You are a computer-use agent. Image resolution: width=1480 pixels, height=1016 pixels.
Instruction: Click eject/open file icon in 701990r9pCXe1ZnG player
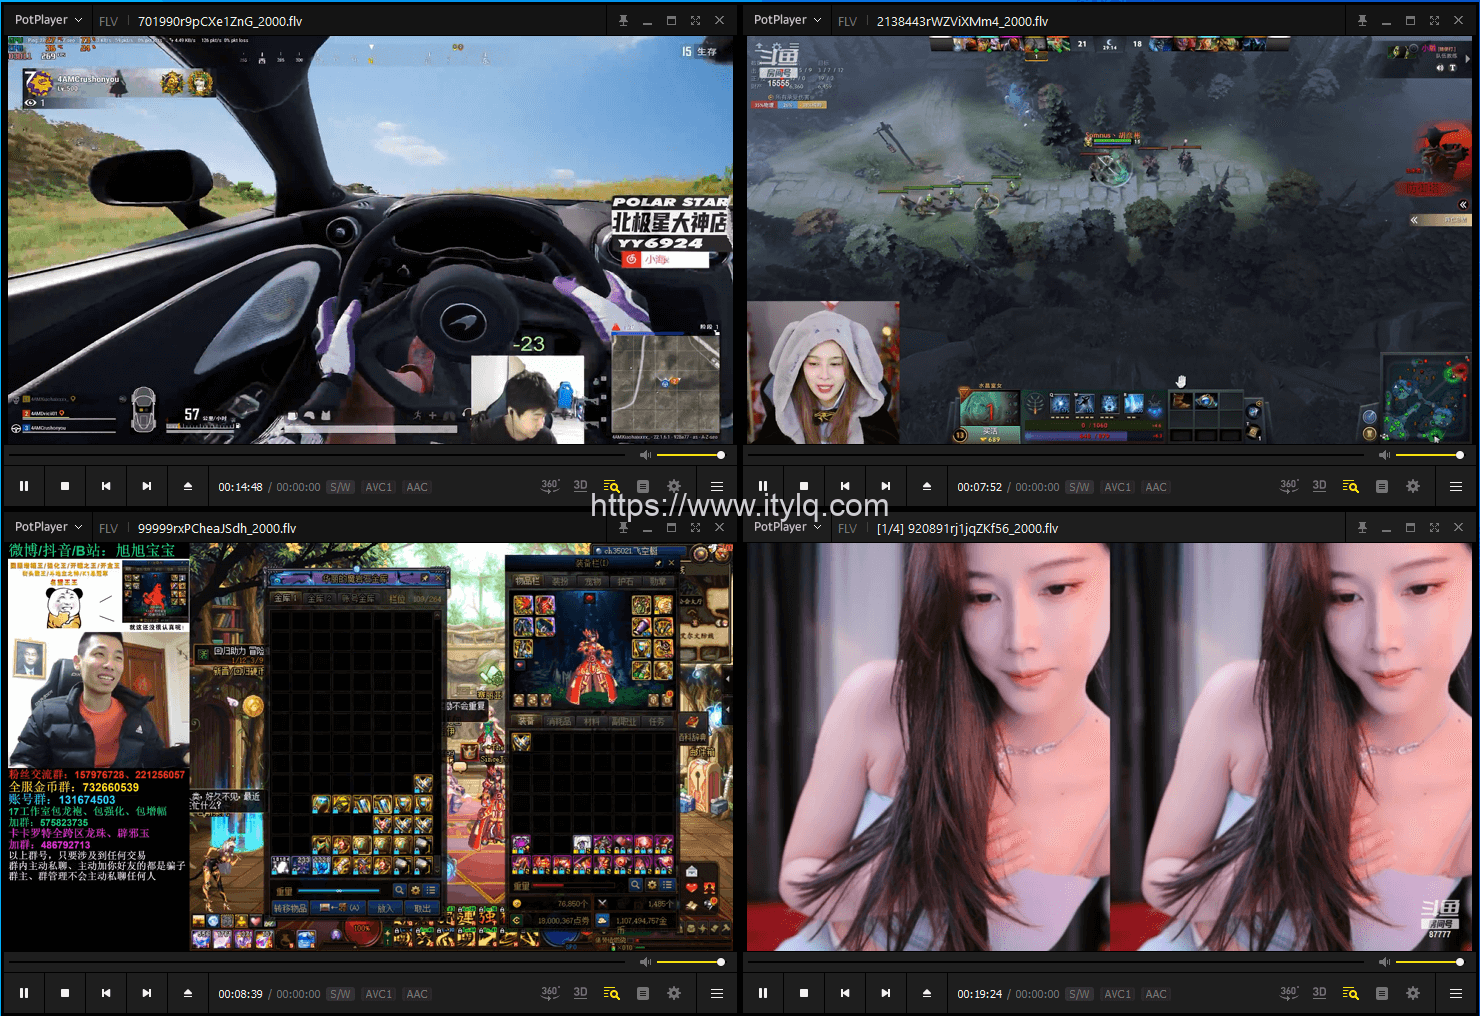pyautogui.click(x=188, y=487)
